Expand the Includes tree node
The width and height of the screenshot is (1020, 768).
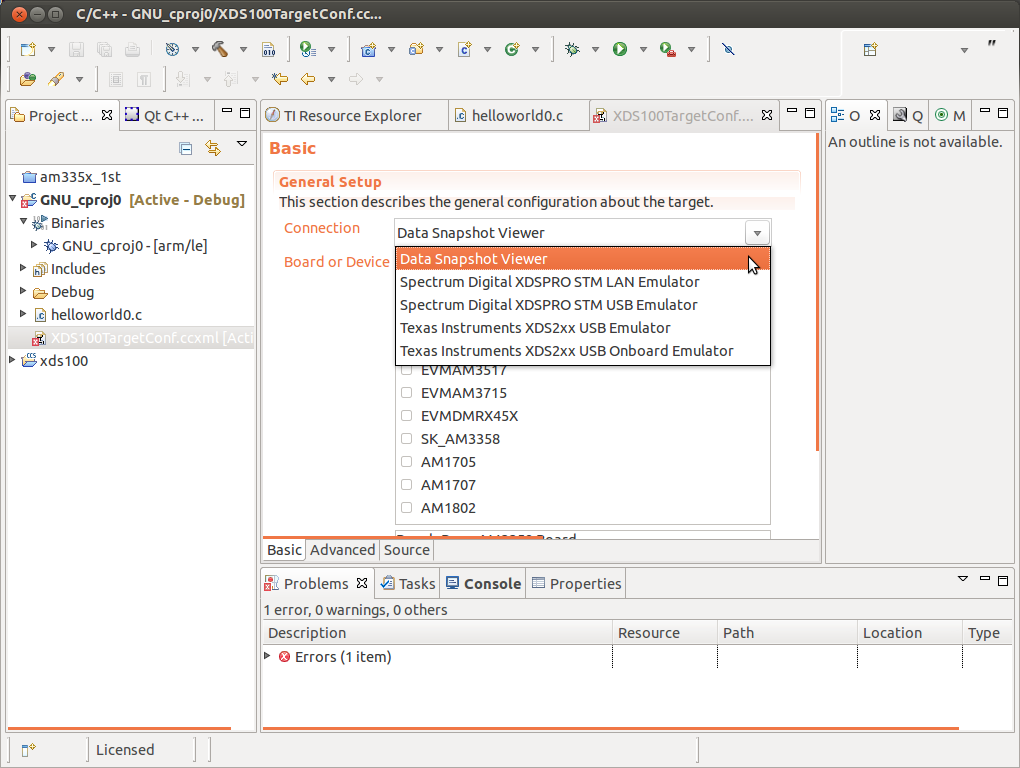click(x=23, y=268)
